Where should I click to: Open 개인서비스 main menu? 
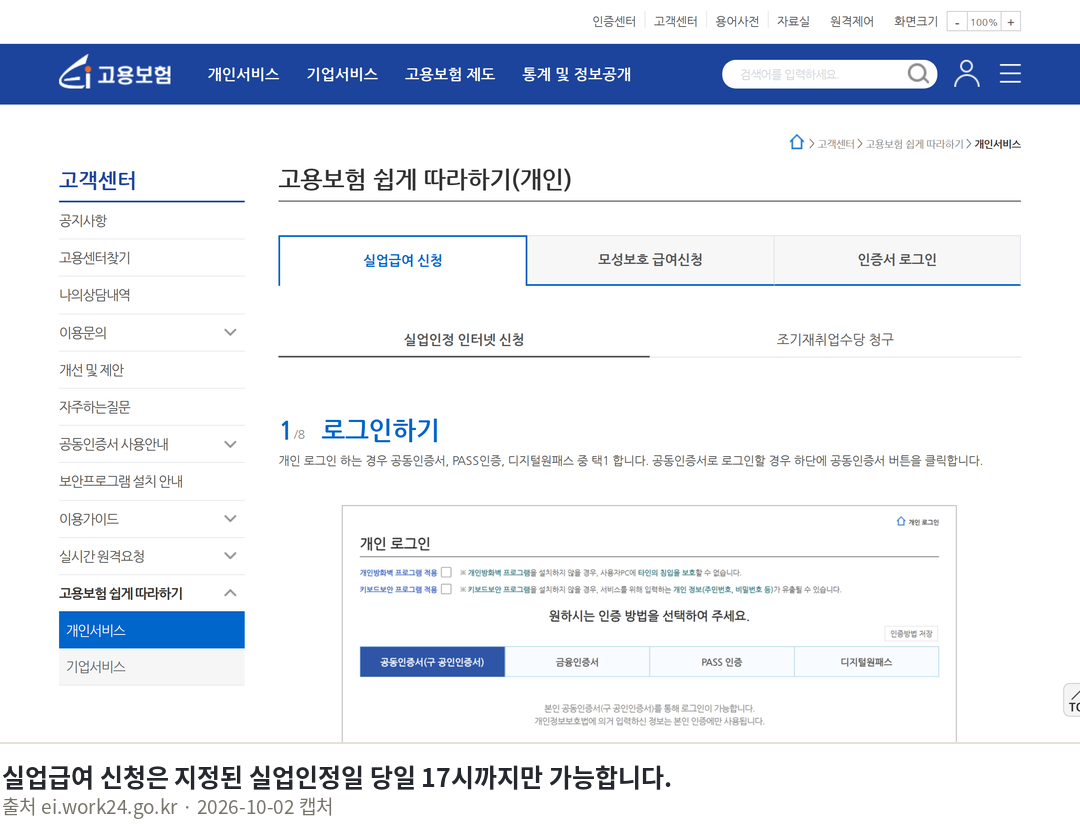point(243,74)
